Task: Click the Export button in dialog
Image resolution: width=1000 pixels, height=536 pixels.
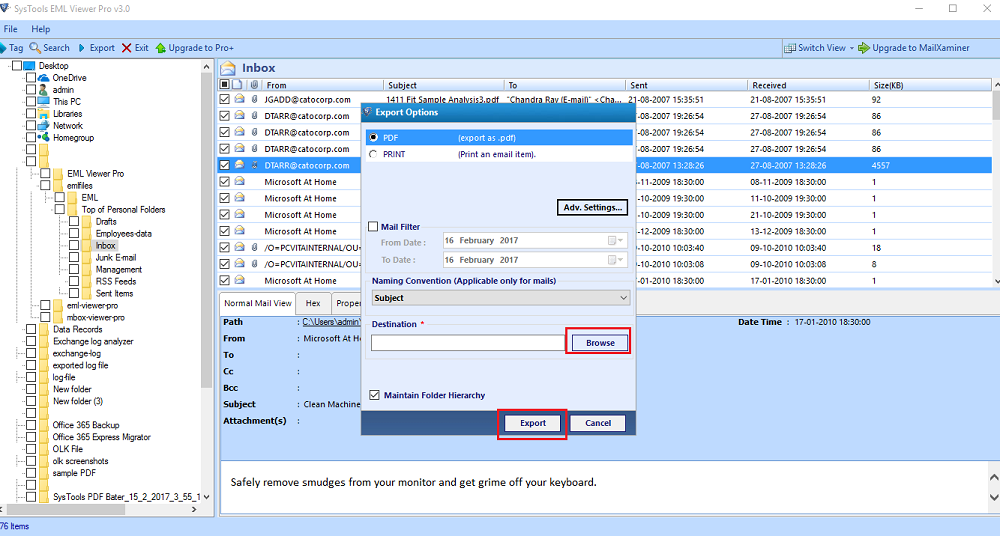Action: pos(533,423)
